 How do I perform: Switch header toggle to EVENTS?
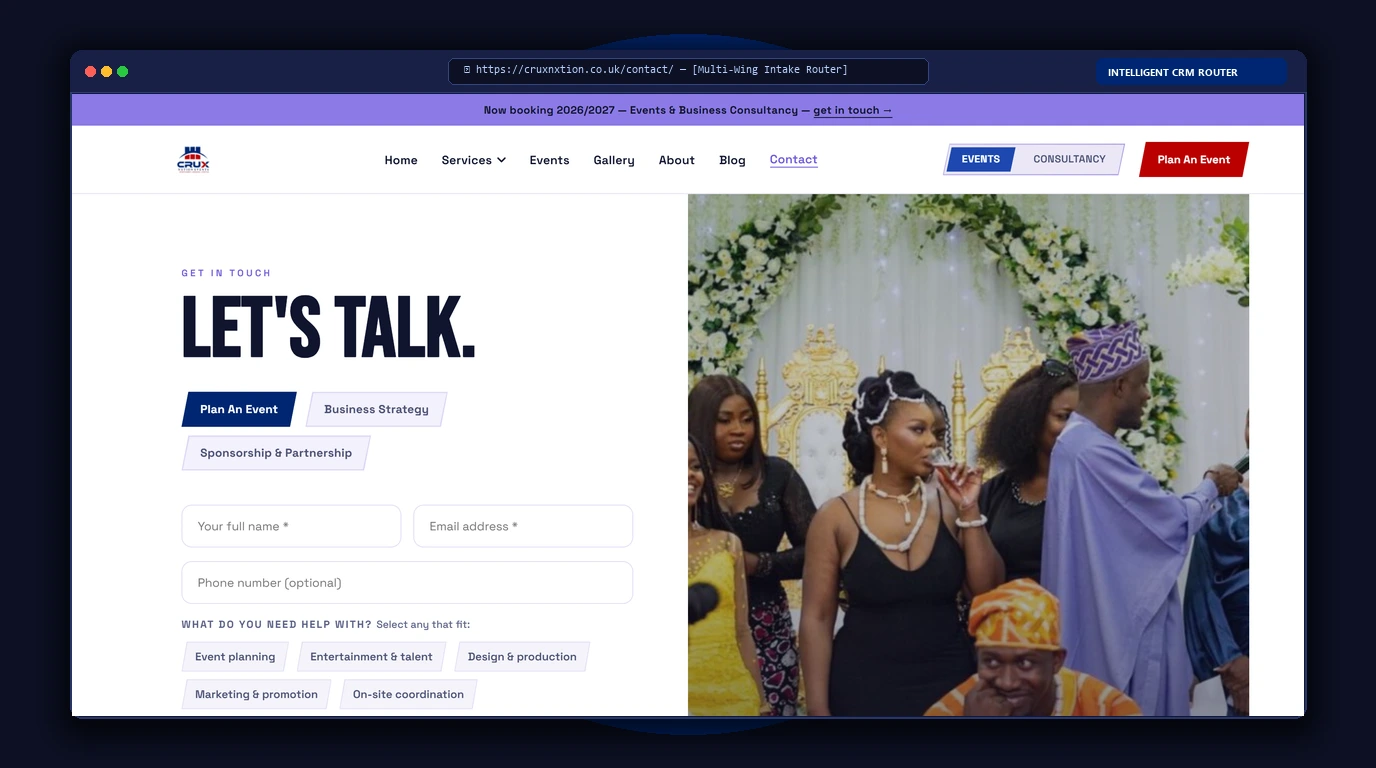[980, 159]
